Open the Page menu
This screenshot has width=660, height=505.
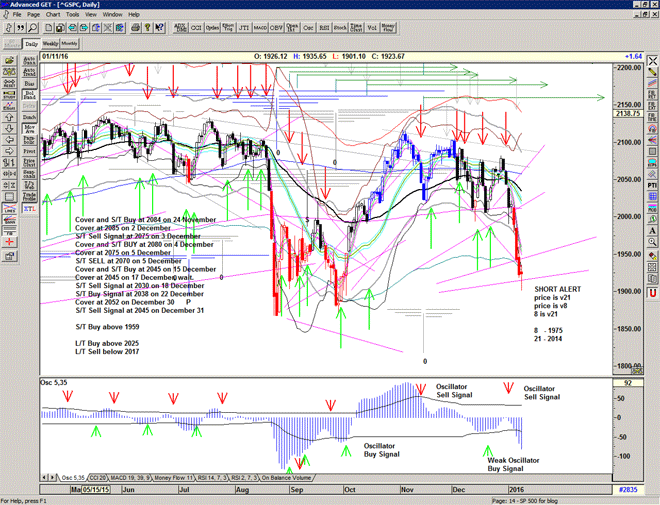click(33, 15)
